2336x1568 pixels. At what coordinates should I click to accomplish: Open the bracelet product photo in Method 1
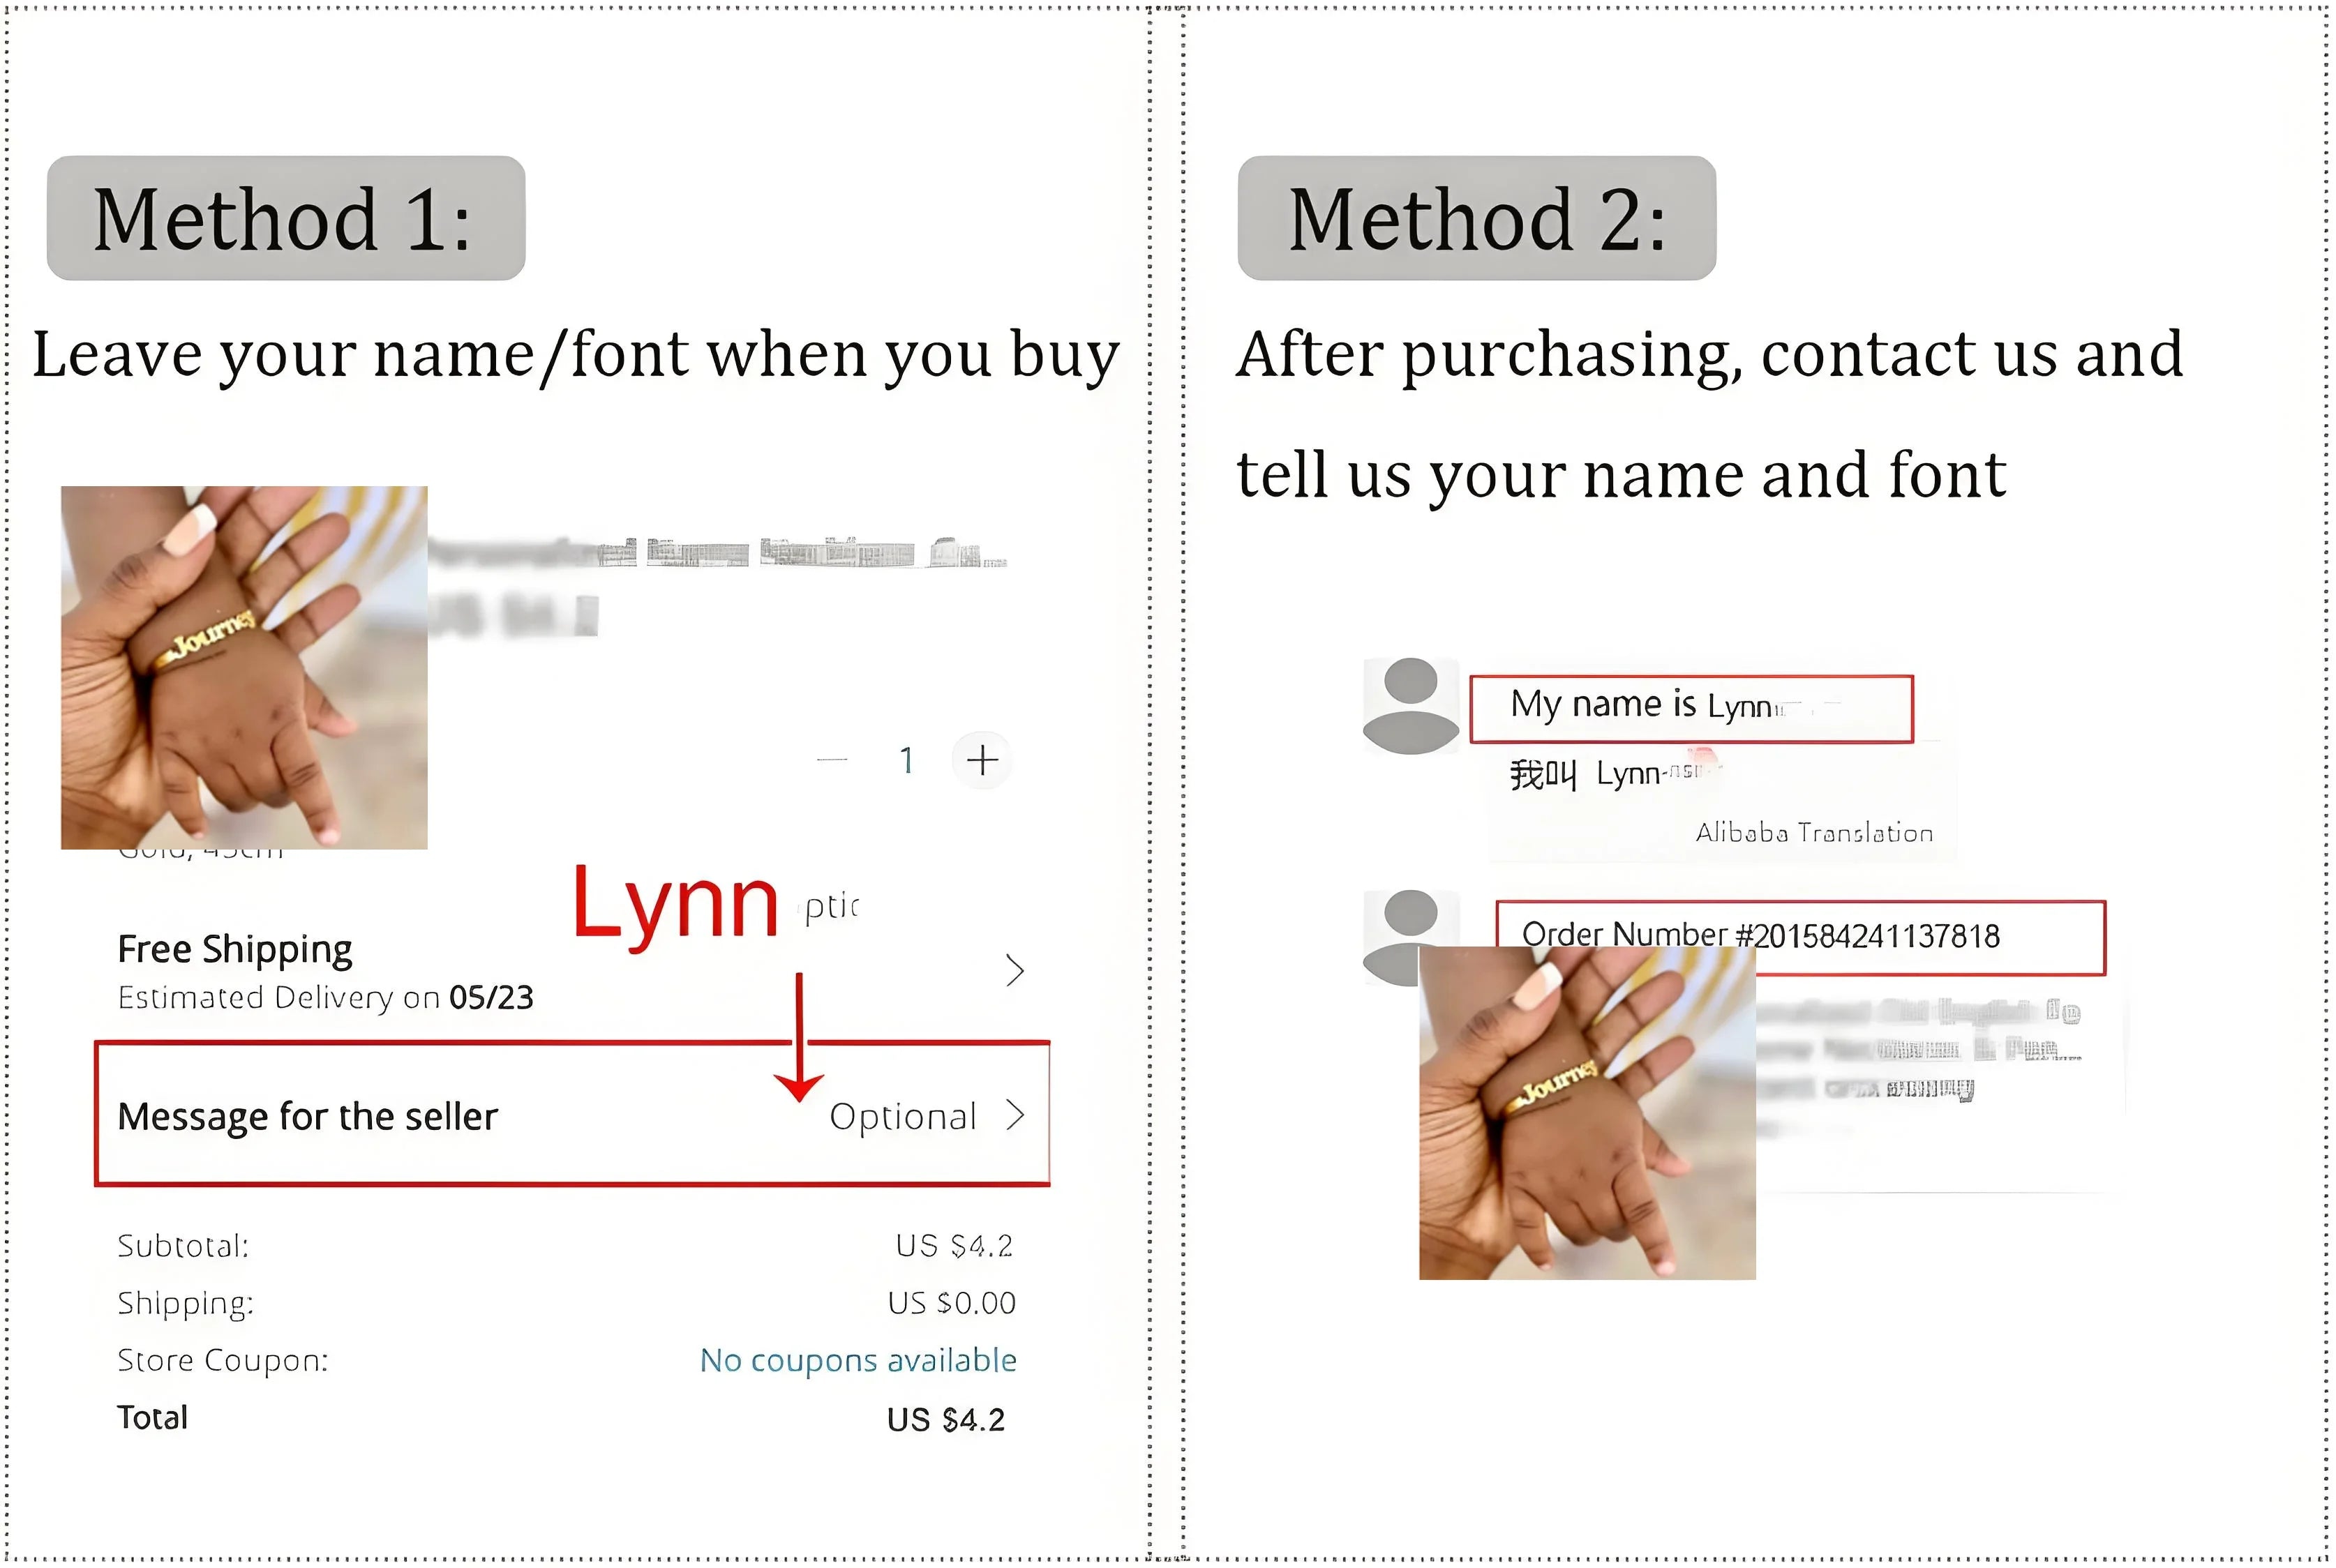(x=244, y=668)
